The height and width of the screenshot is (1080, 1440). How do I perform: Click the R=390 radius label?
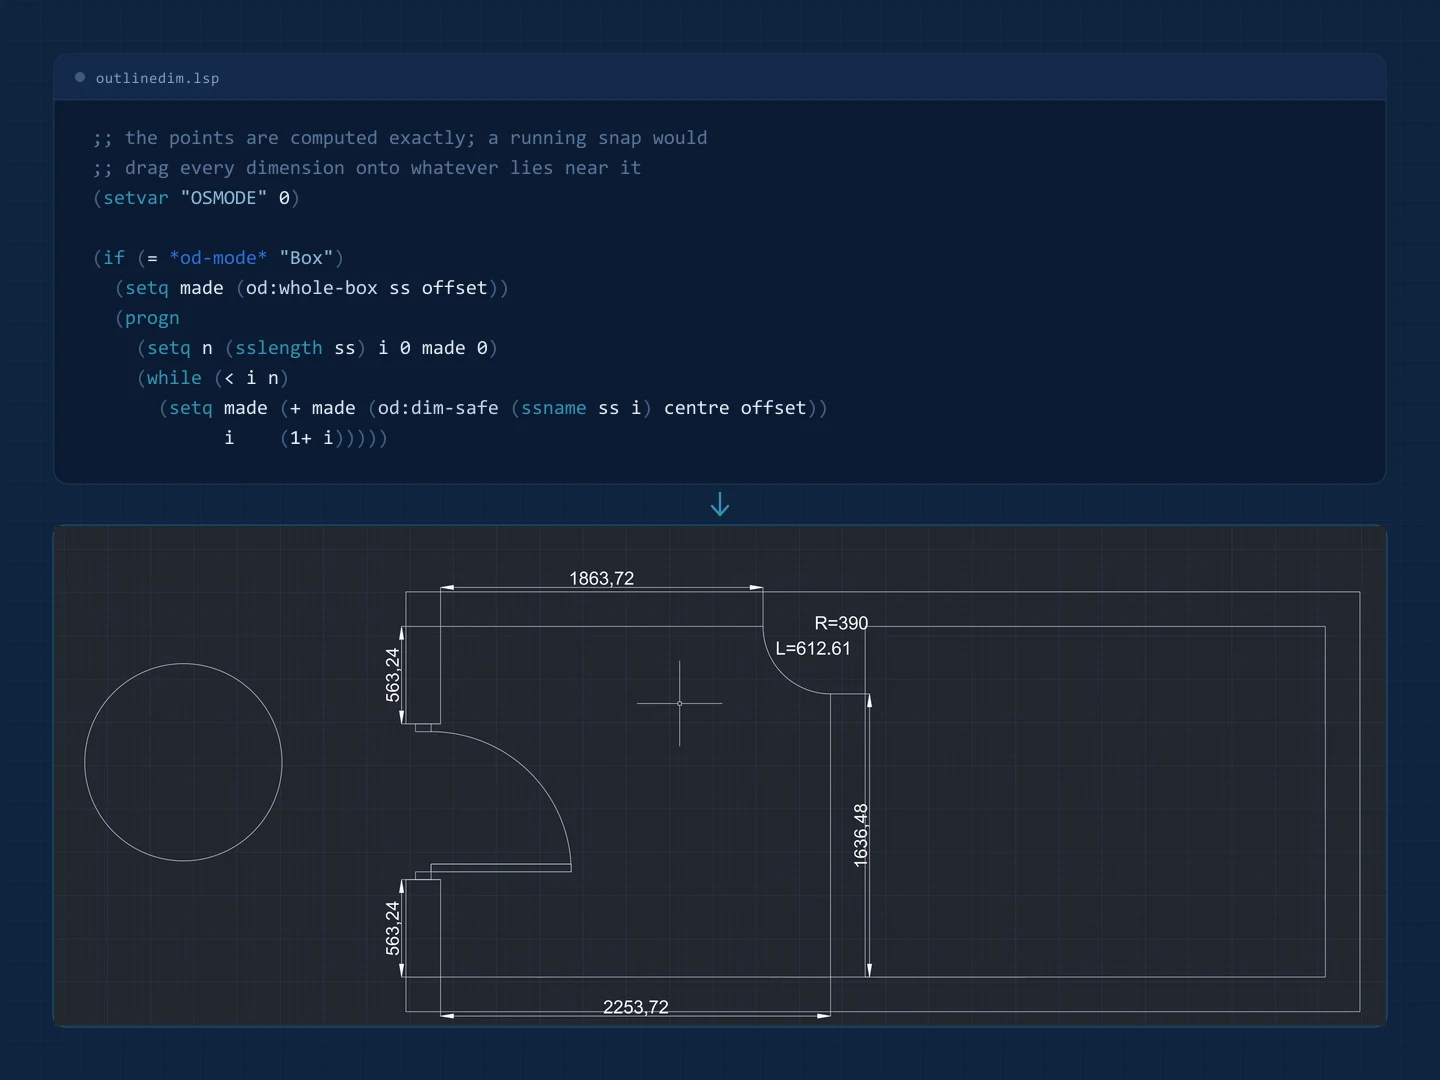(x=841, y=623)
